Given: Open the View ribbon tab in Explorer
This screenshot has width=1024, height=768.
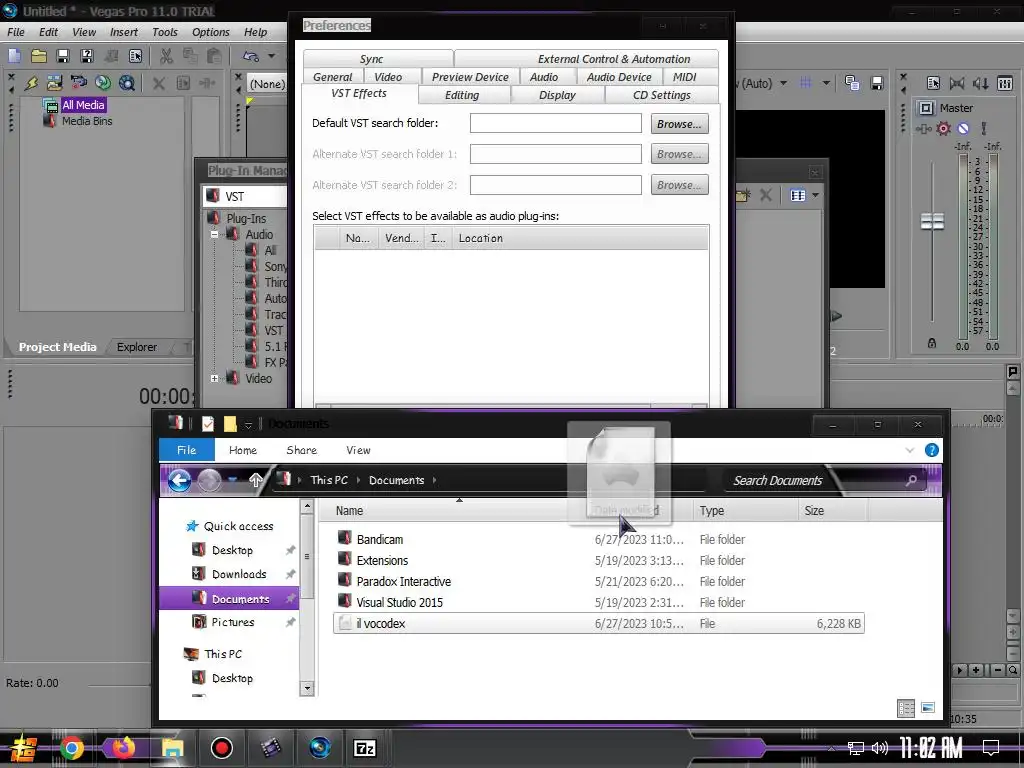Looking at the screenshot, I should [358, 450].
